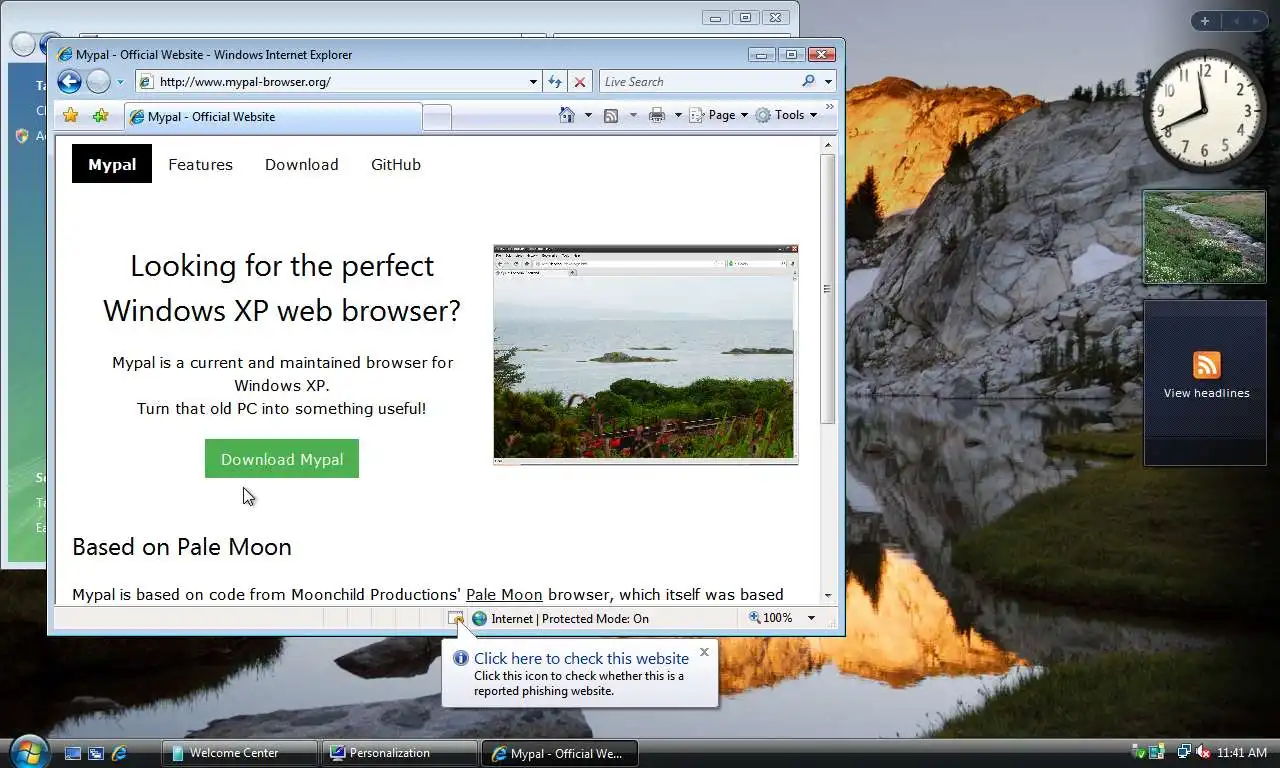Click the network tray icon
Screen dimensions: 1280x768
pyautogui.click(x=1184, y=752)
